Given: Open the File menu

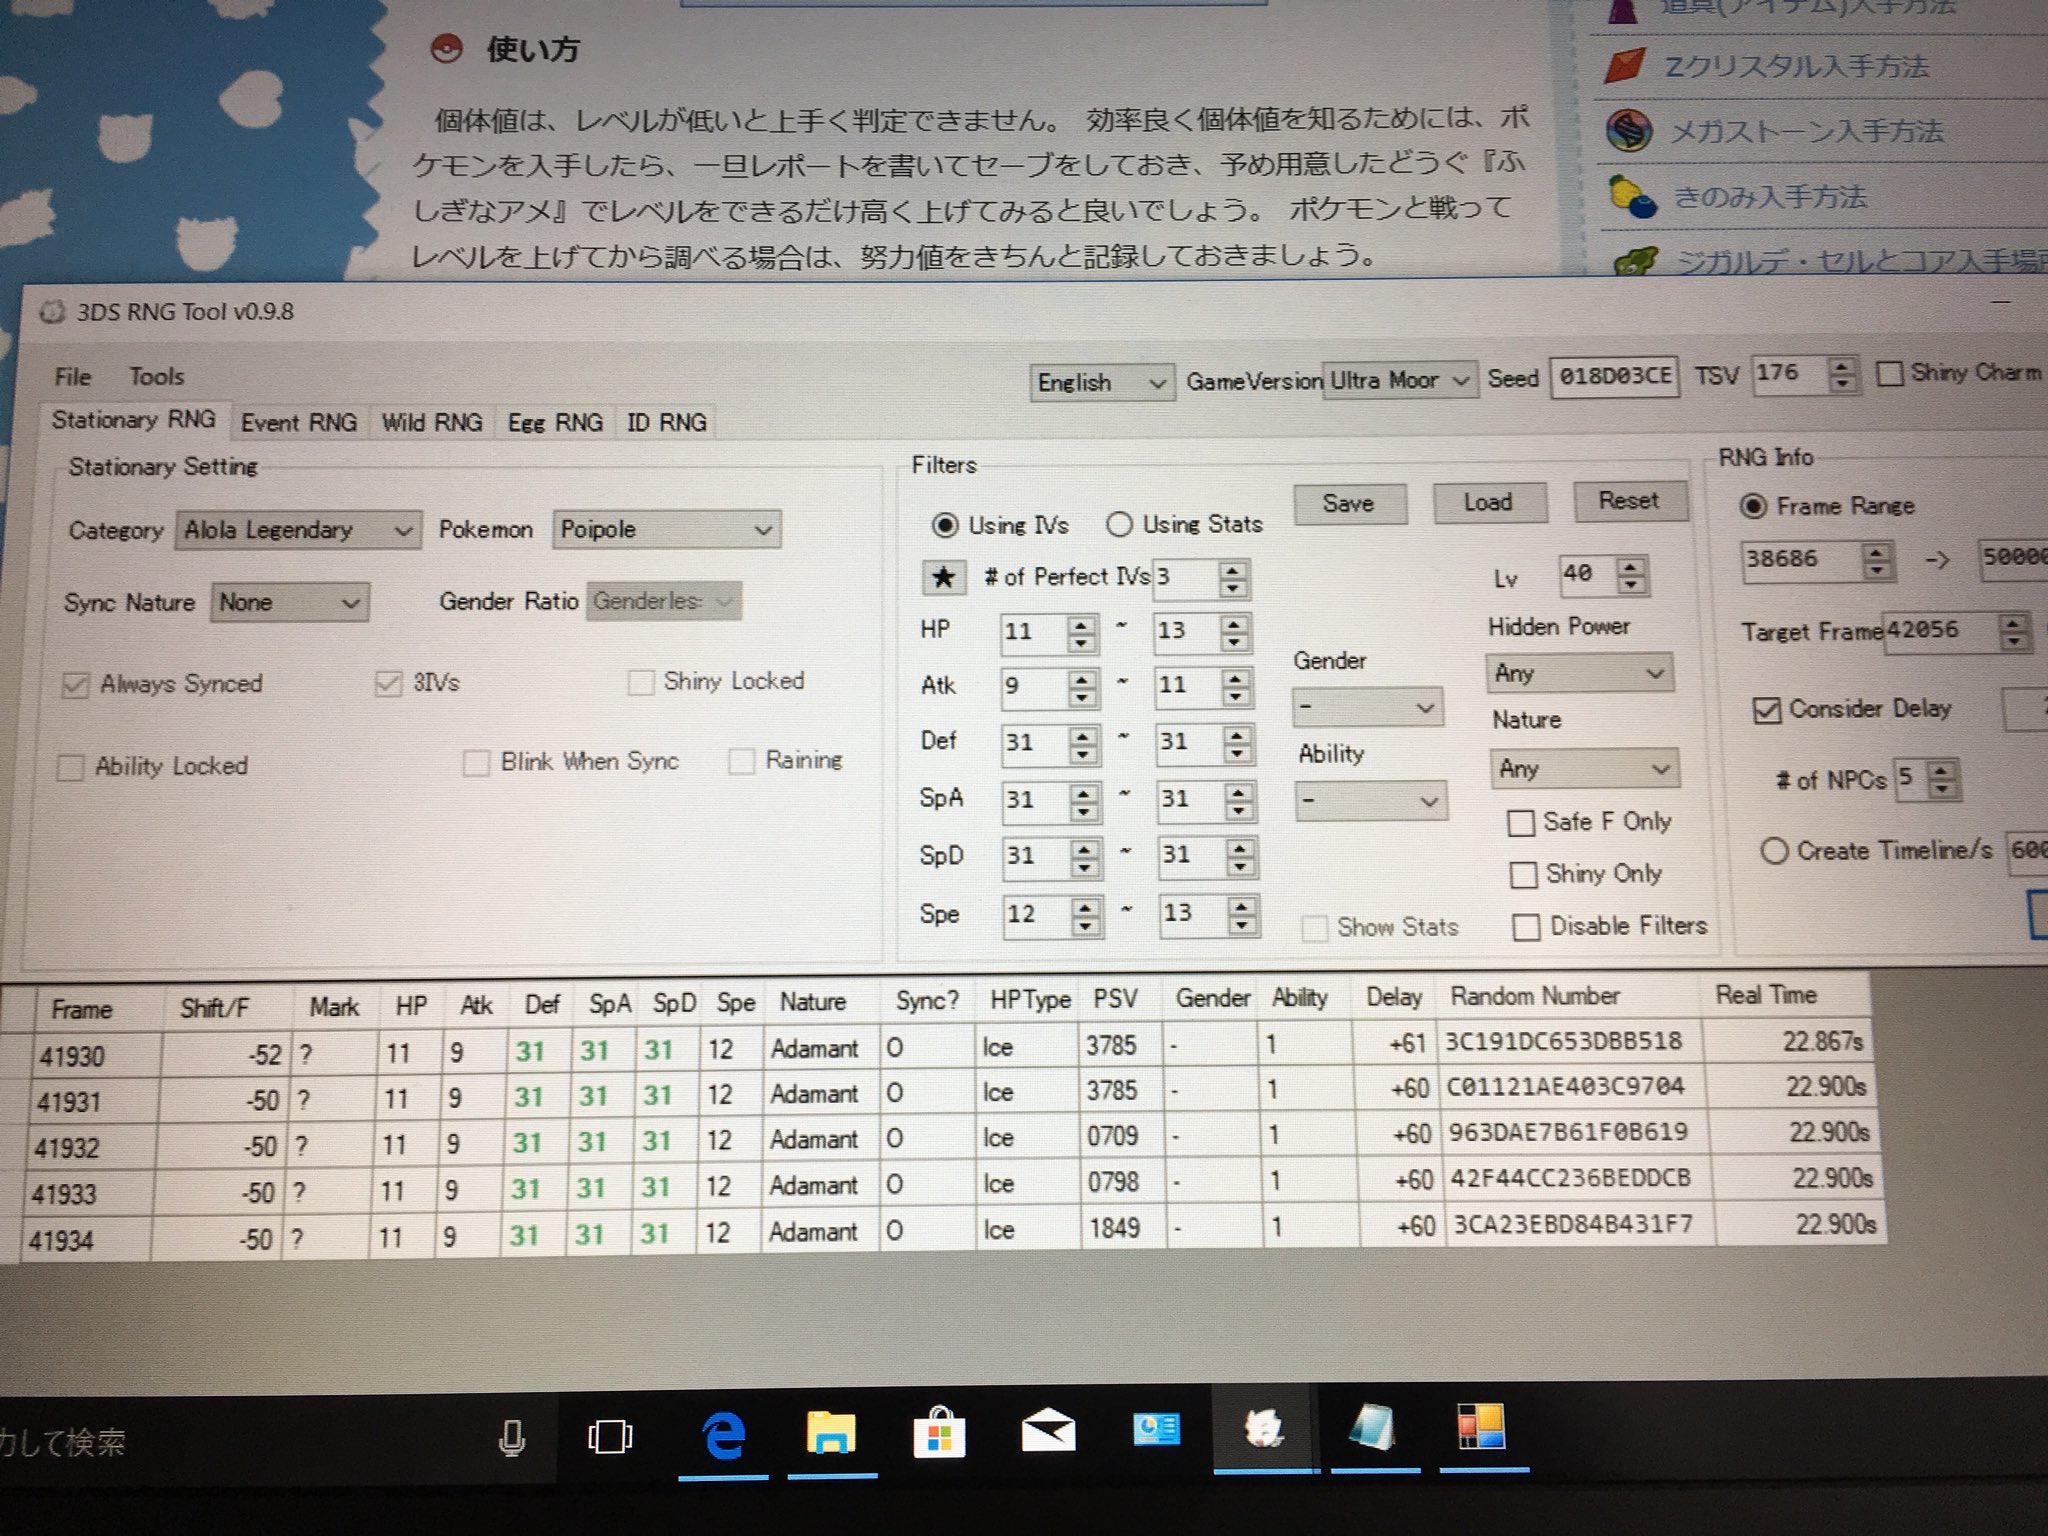Looking at the screenshot, I should (x=73, y=377).
